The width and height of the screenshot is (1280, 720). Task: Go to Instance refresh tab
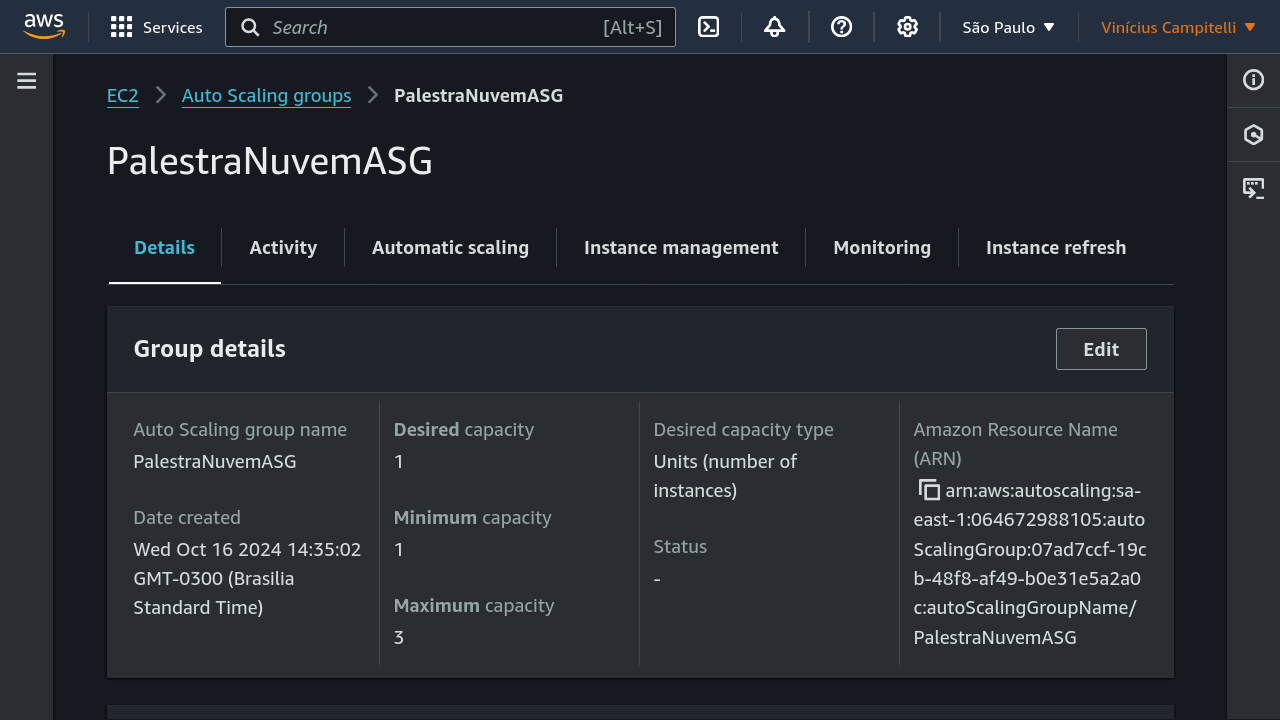(1056, 248)
